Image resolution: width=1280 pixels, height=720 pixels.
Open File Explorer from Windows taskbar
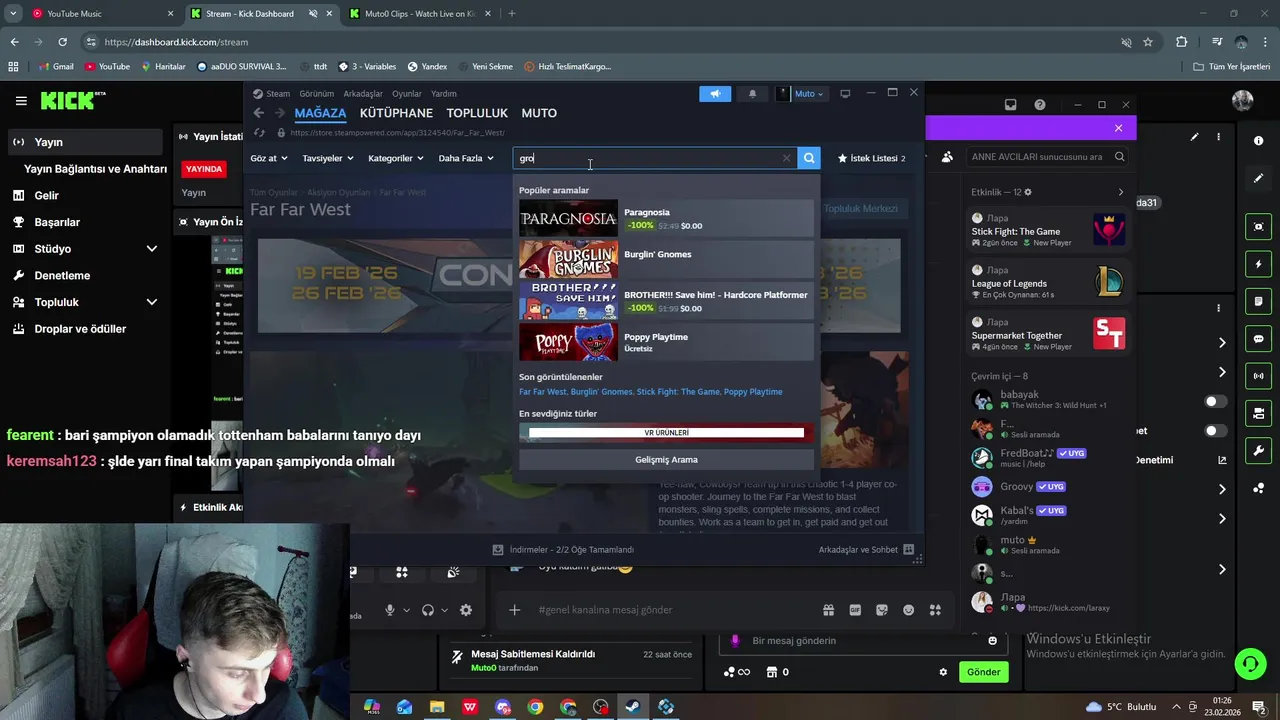pos(437,707)
